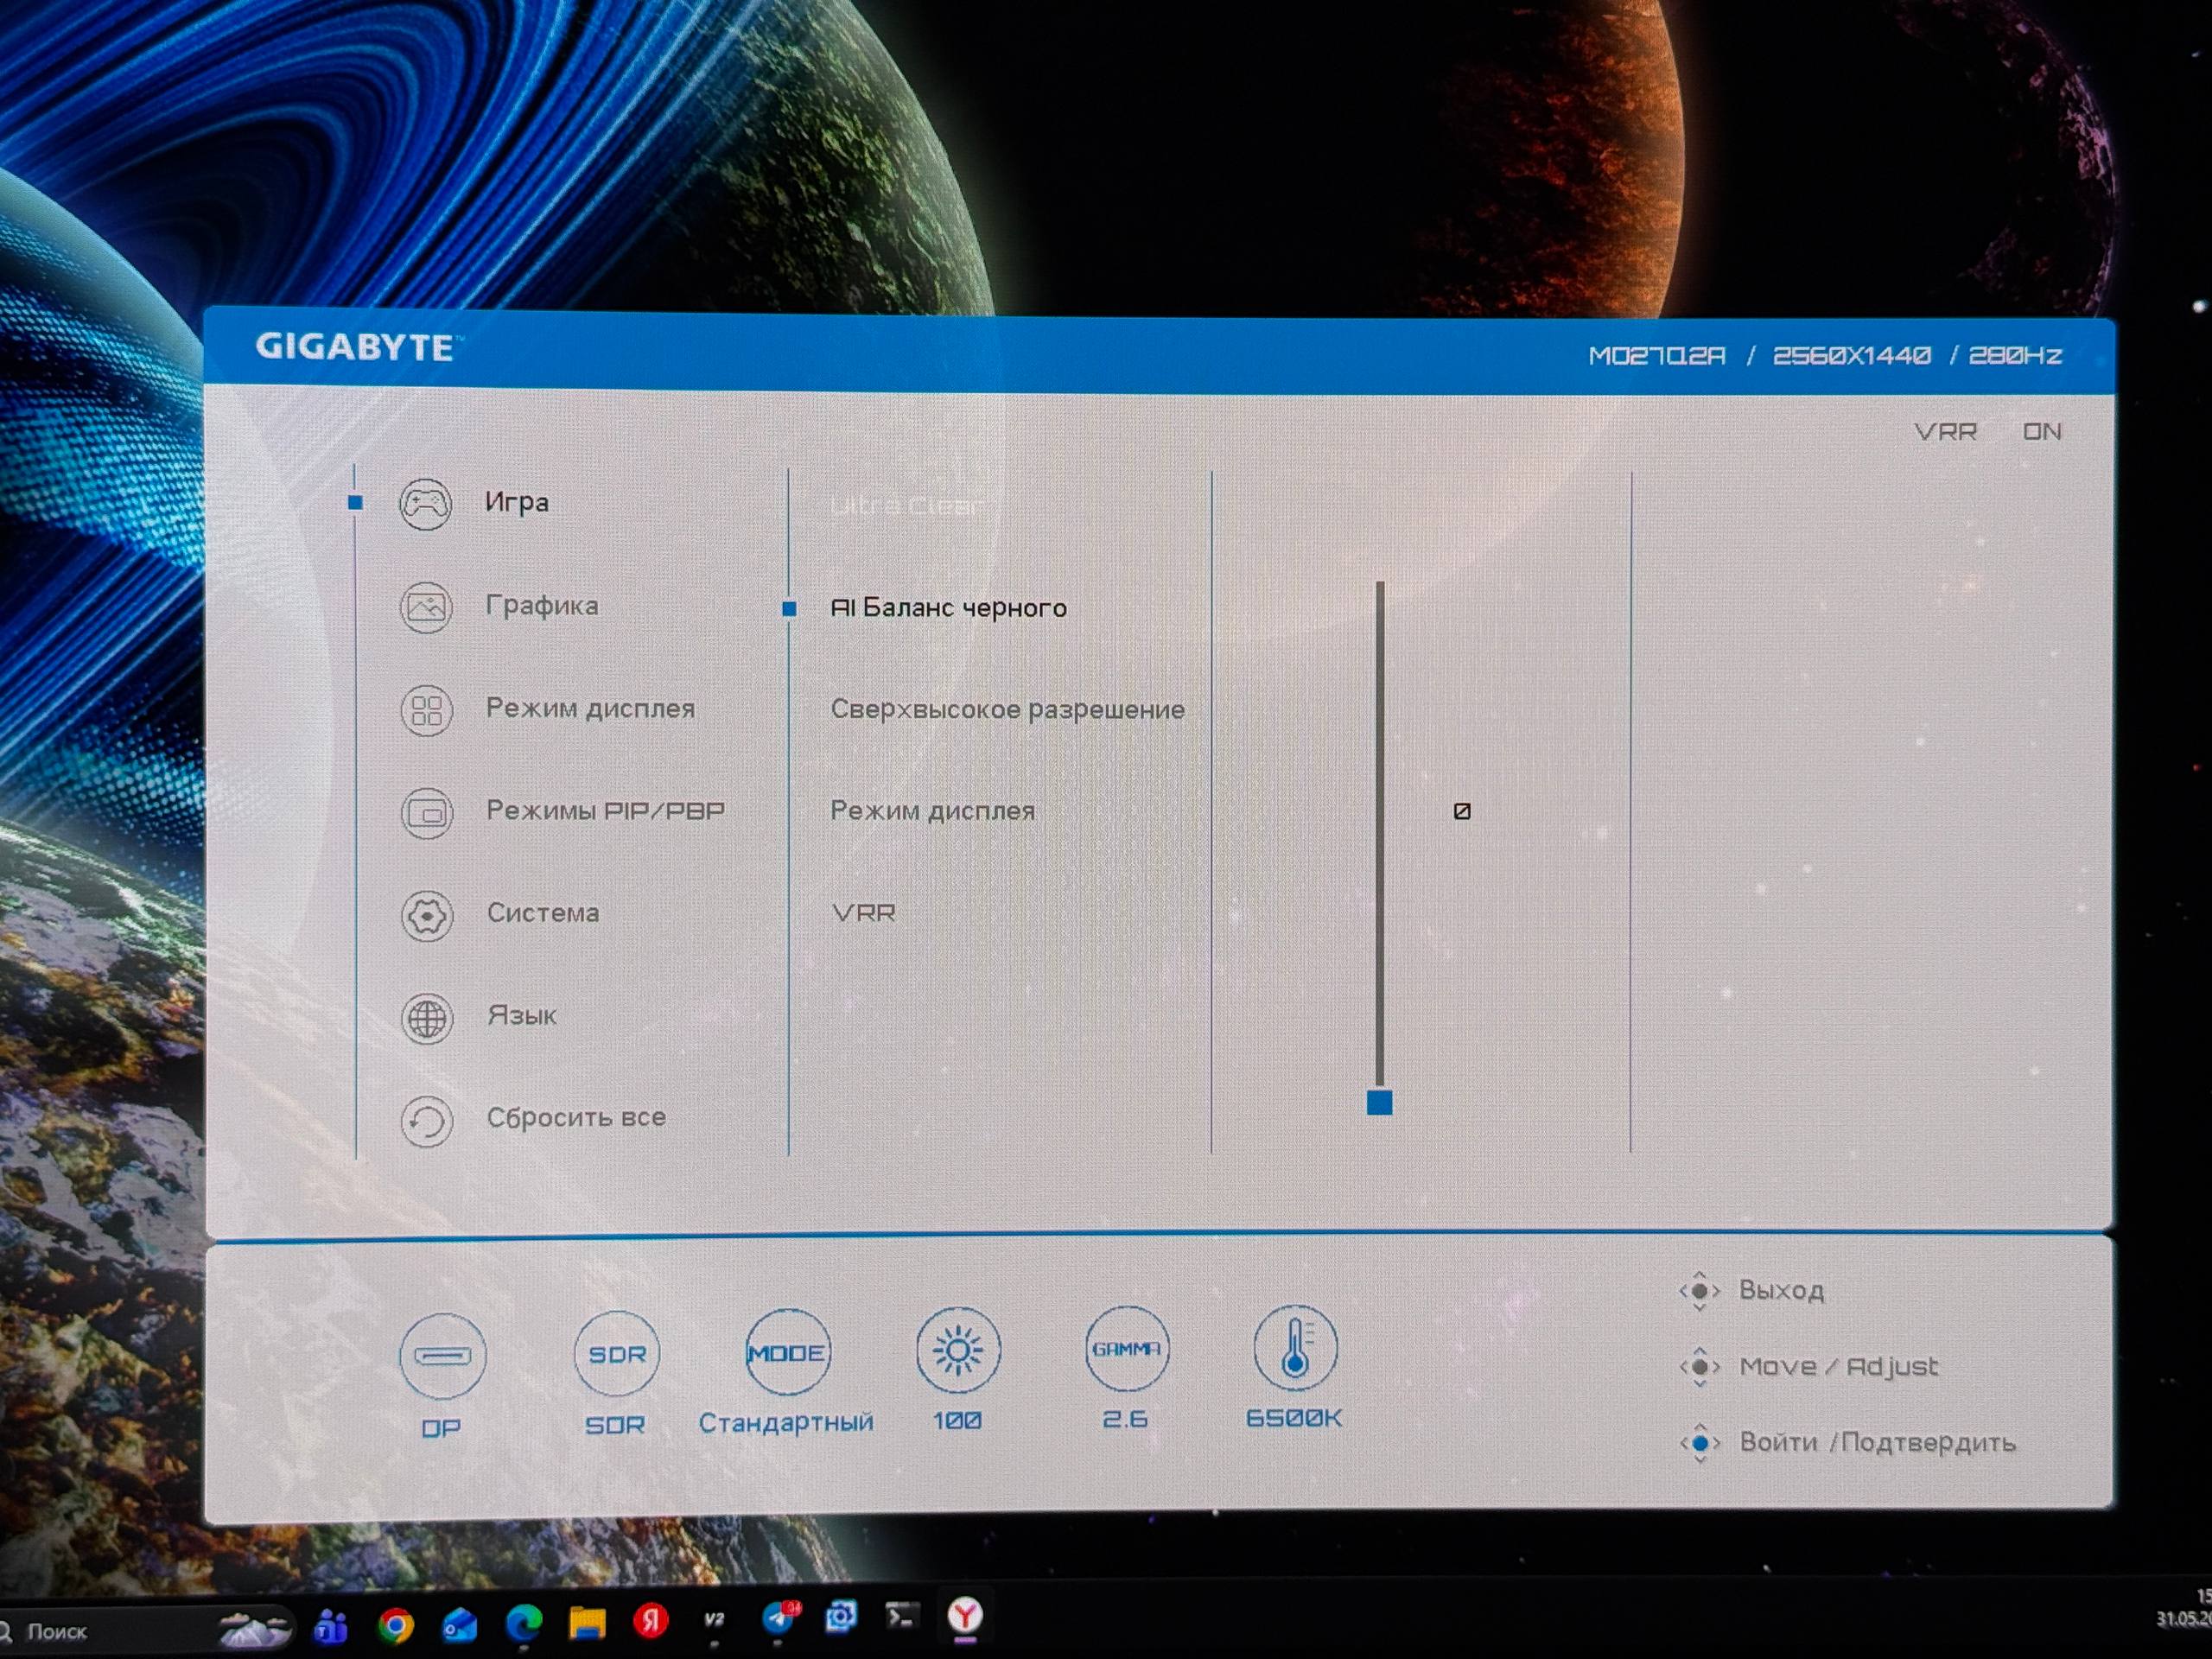Screen dimensions: 2212x1659
Task: Open the blue gear app on the taskbar
Action: 841,1617
